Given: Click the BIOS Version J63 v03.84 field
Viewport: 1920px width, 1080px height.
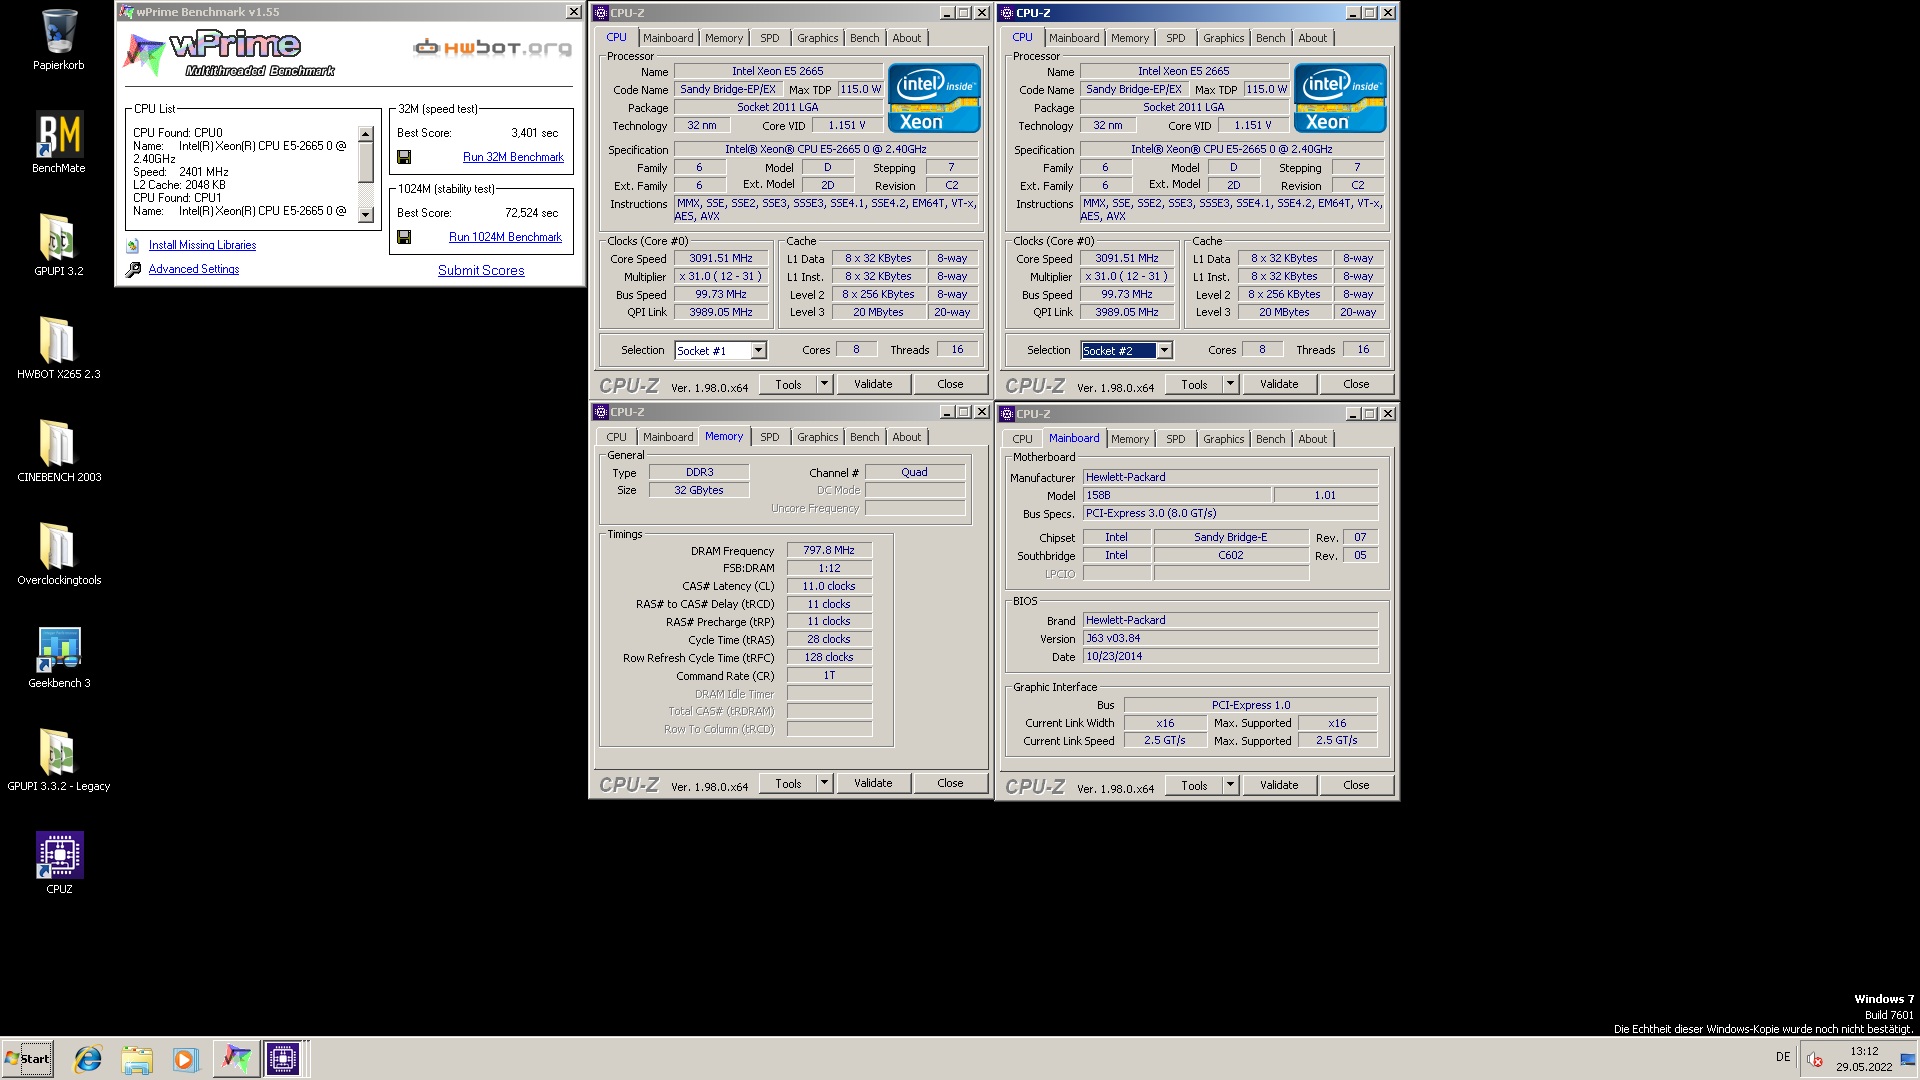Looking at the screenshot, I should click(1231, 638).
